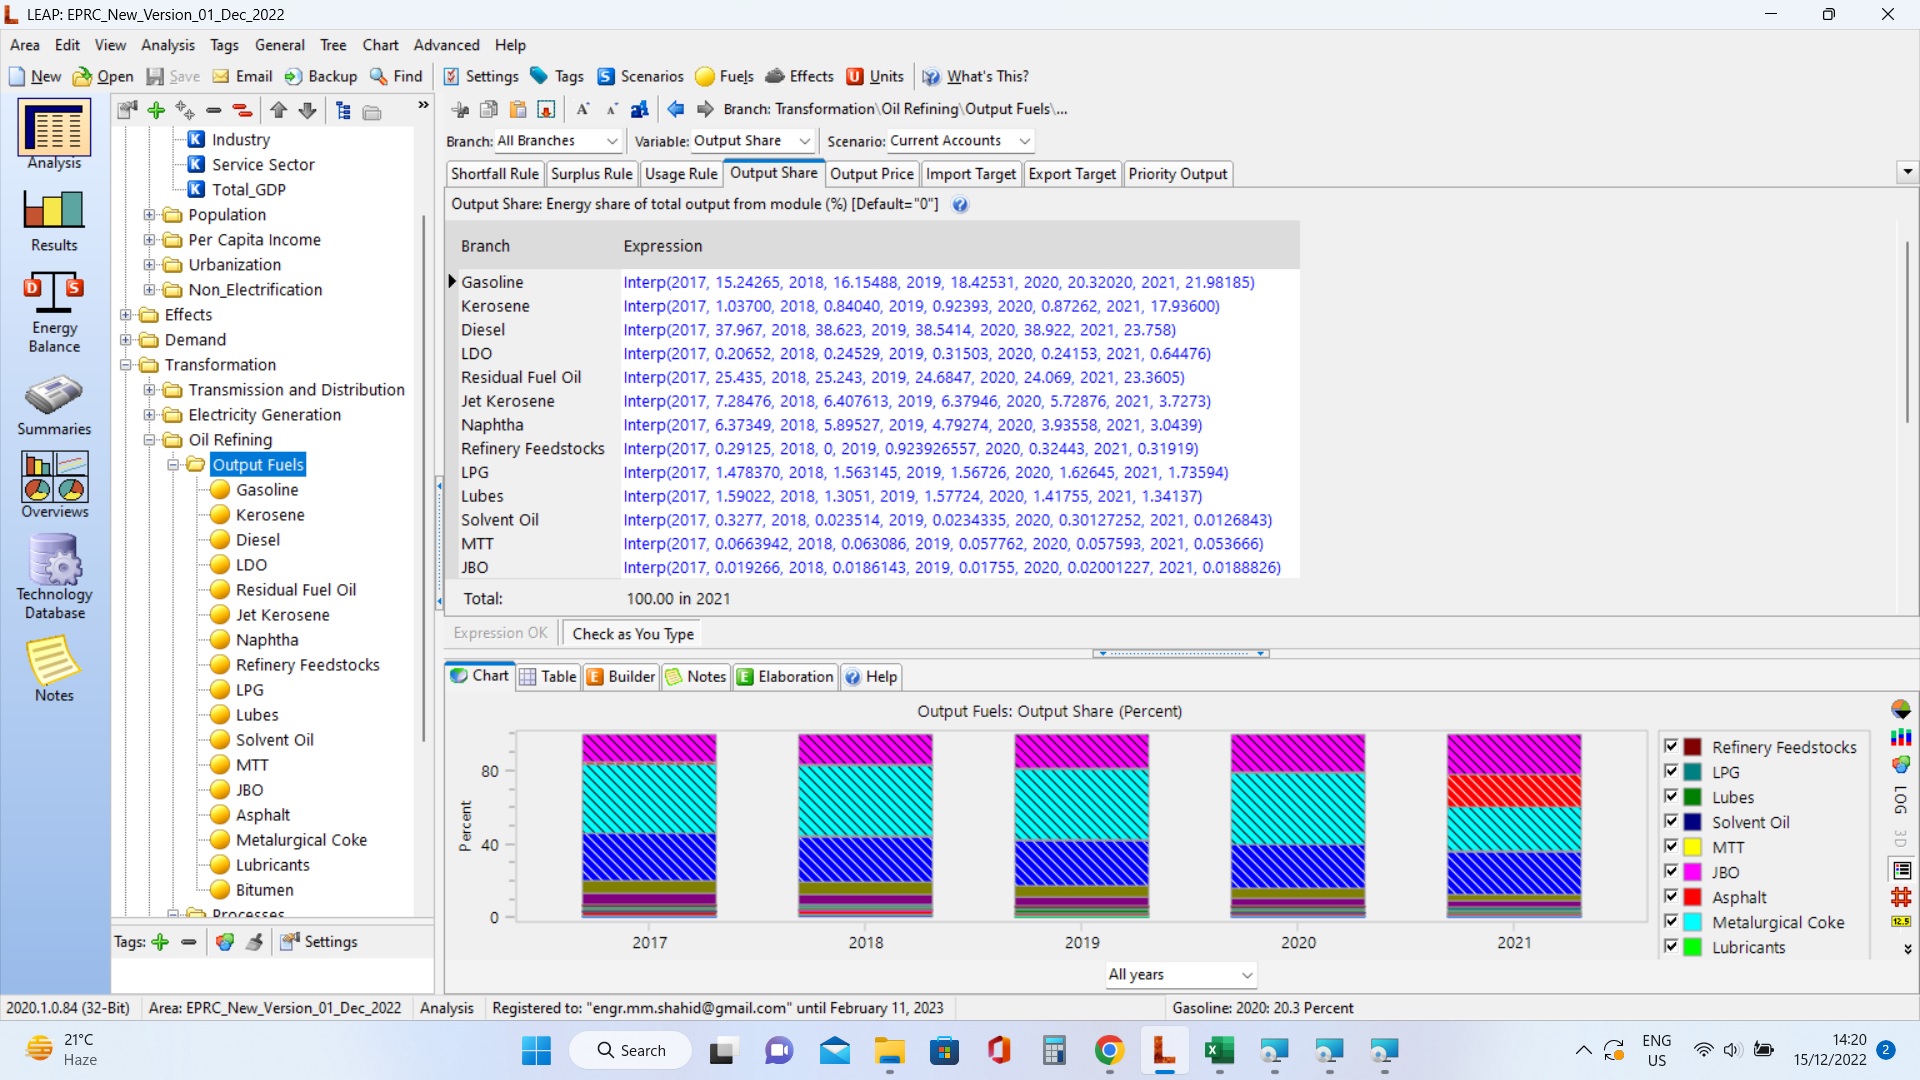Open the Advanced menu

[446, 45]
